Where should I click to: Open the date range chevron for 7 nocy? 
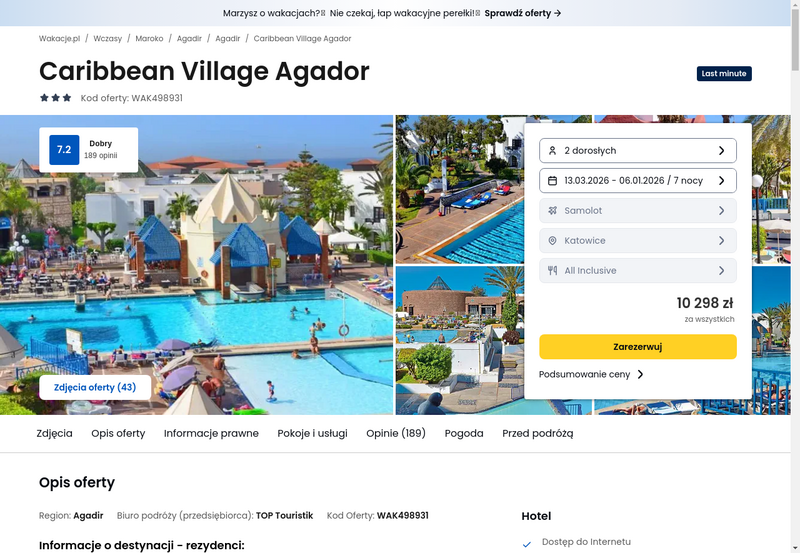[721, 181]
